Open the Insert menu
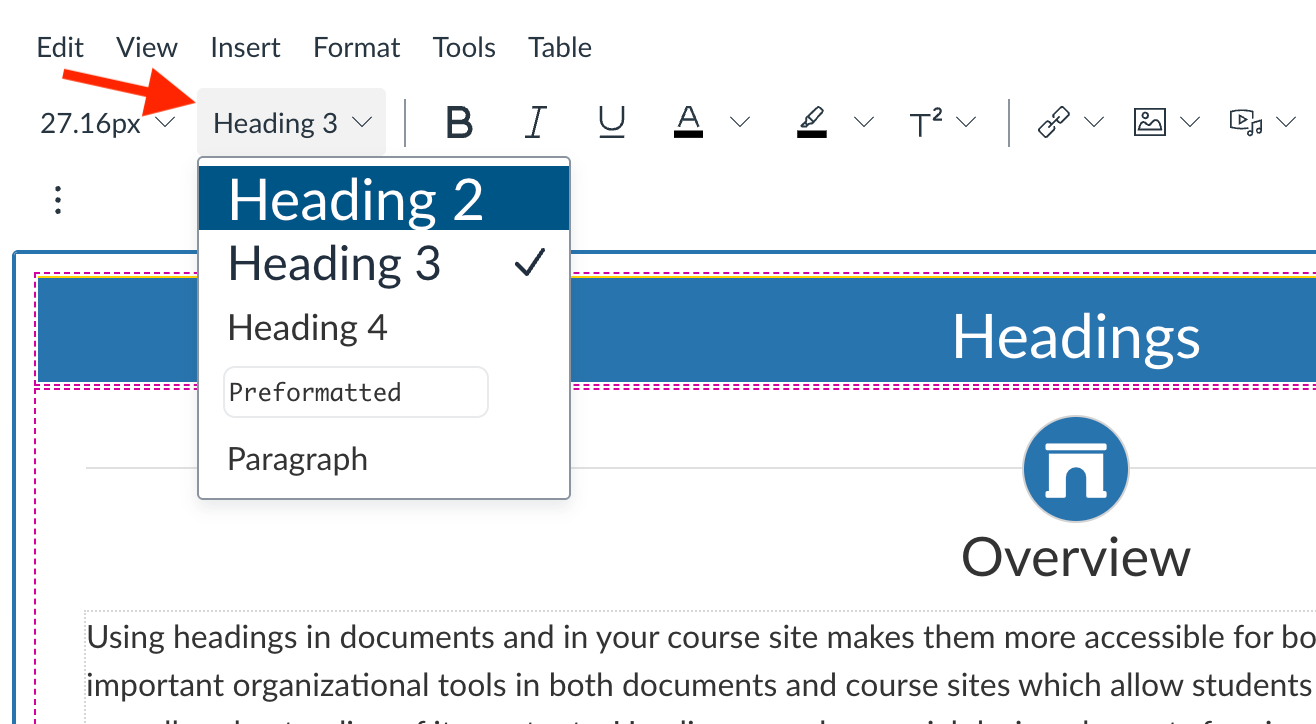The image size is (1316, 724). pyautogui.click(x=245, y=47)
